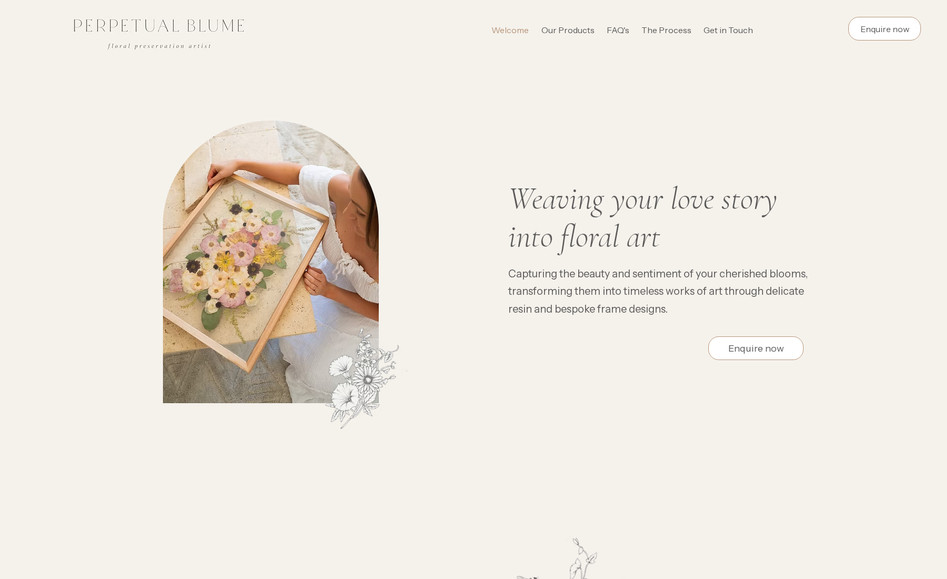
Task: Open the FAQ's menu item
Action: click(x=617, y=30)
